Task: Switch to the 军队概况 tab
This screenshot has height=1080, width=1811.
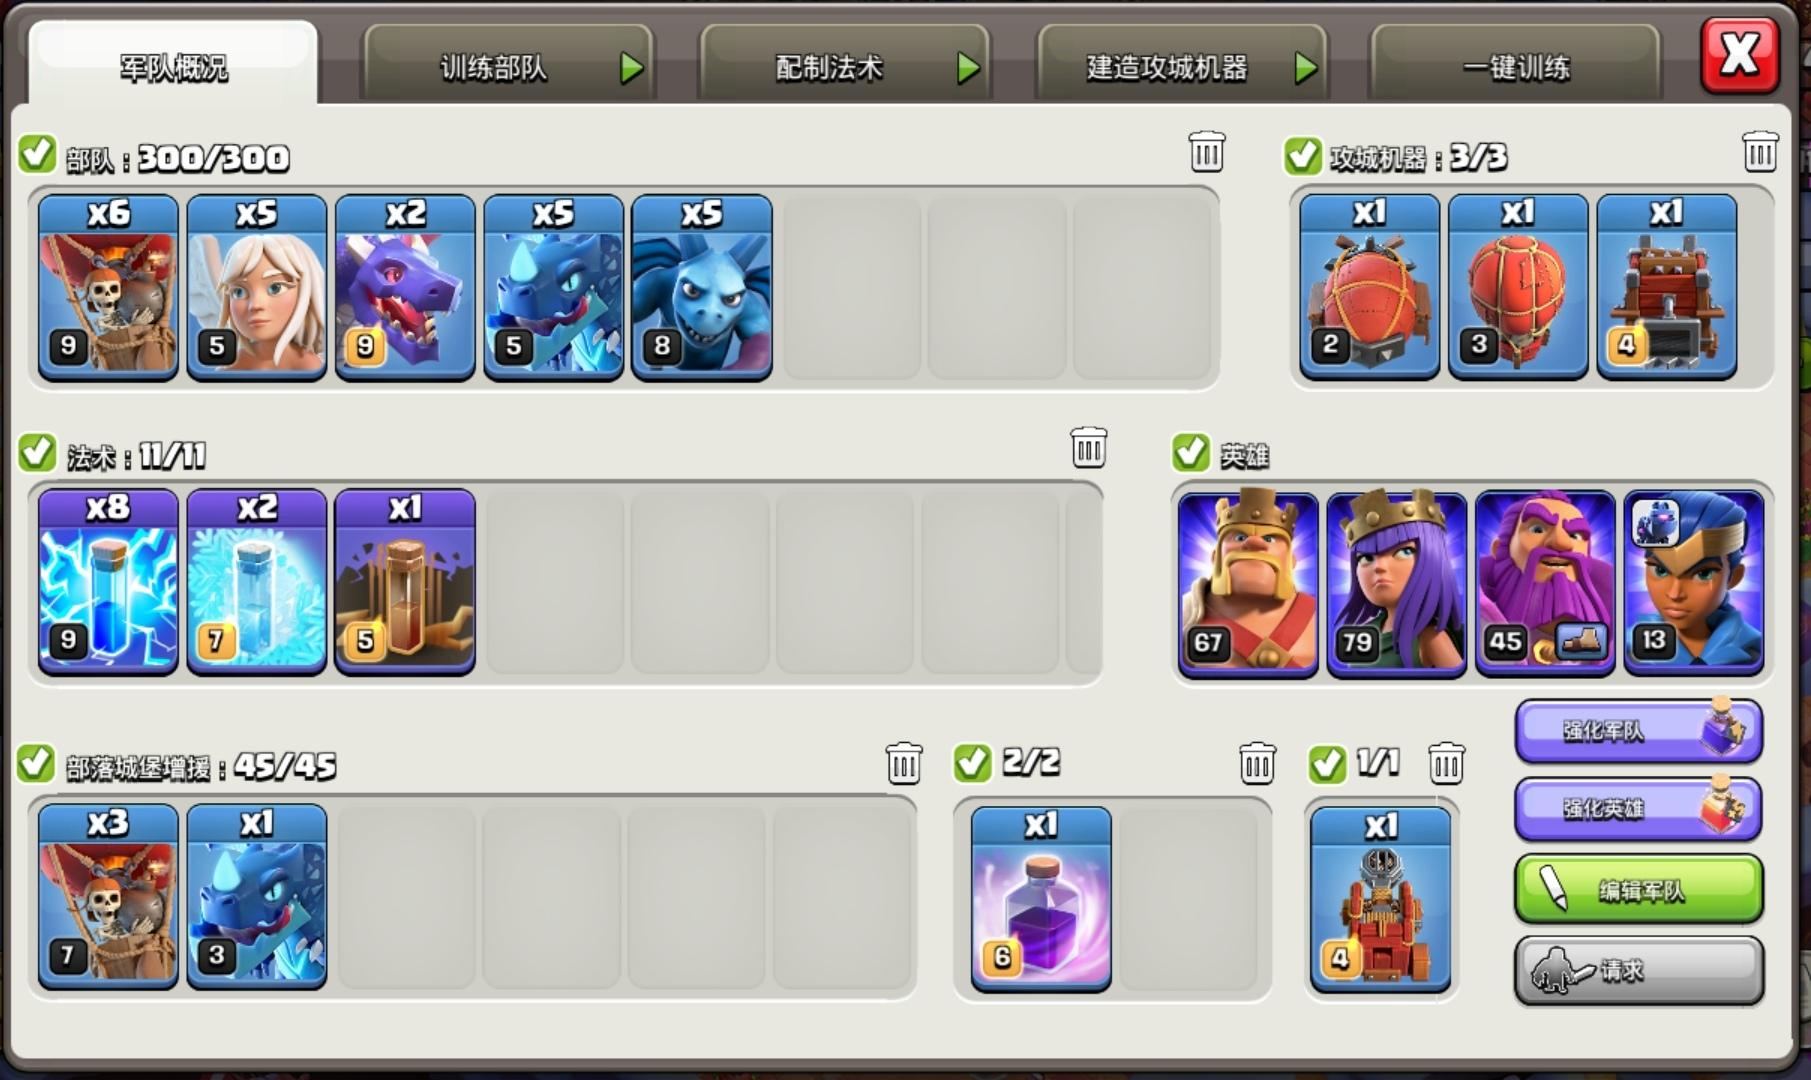Action: pos(173,64)
